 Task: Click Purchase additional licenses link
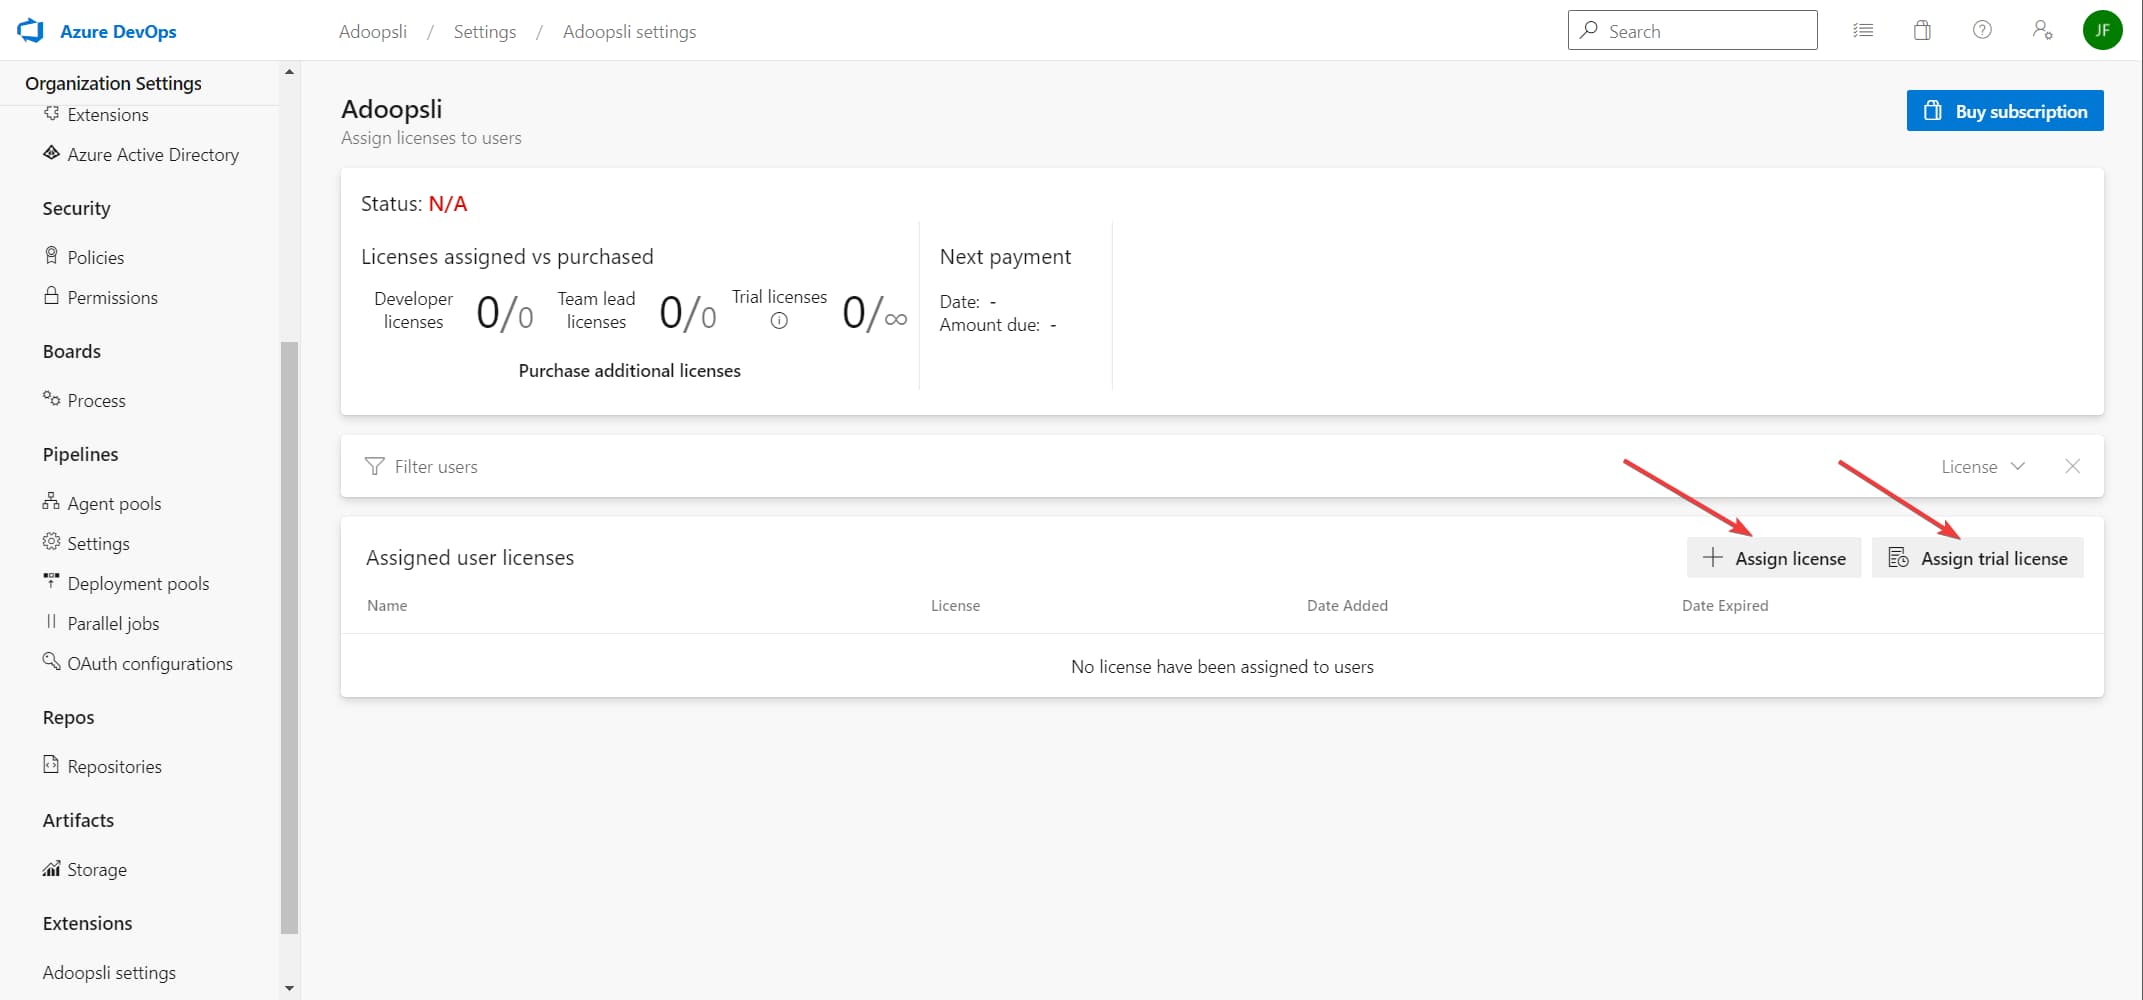pos(629,371)
